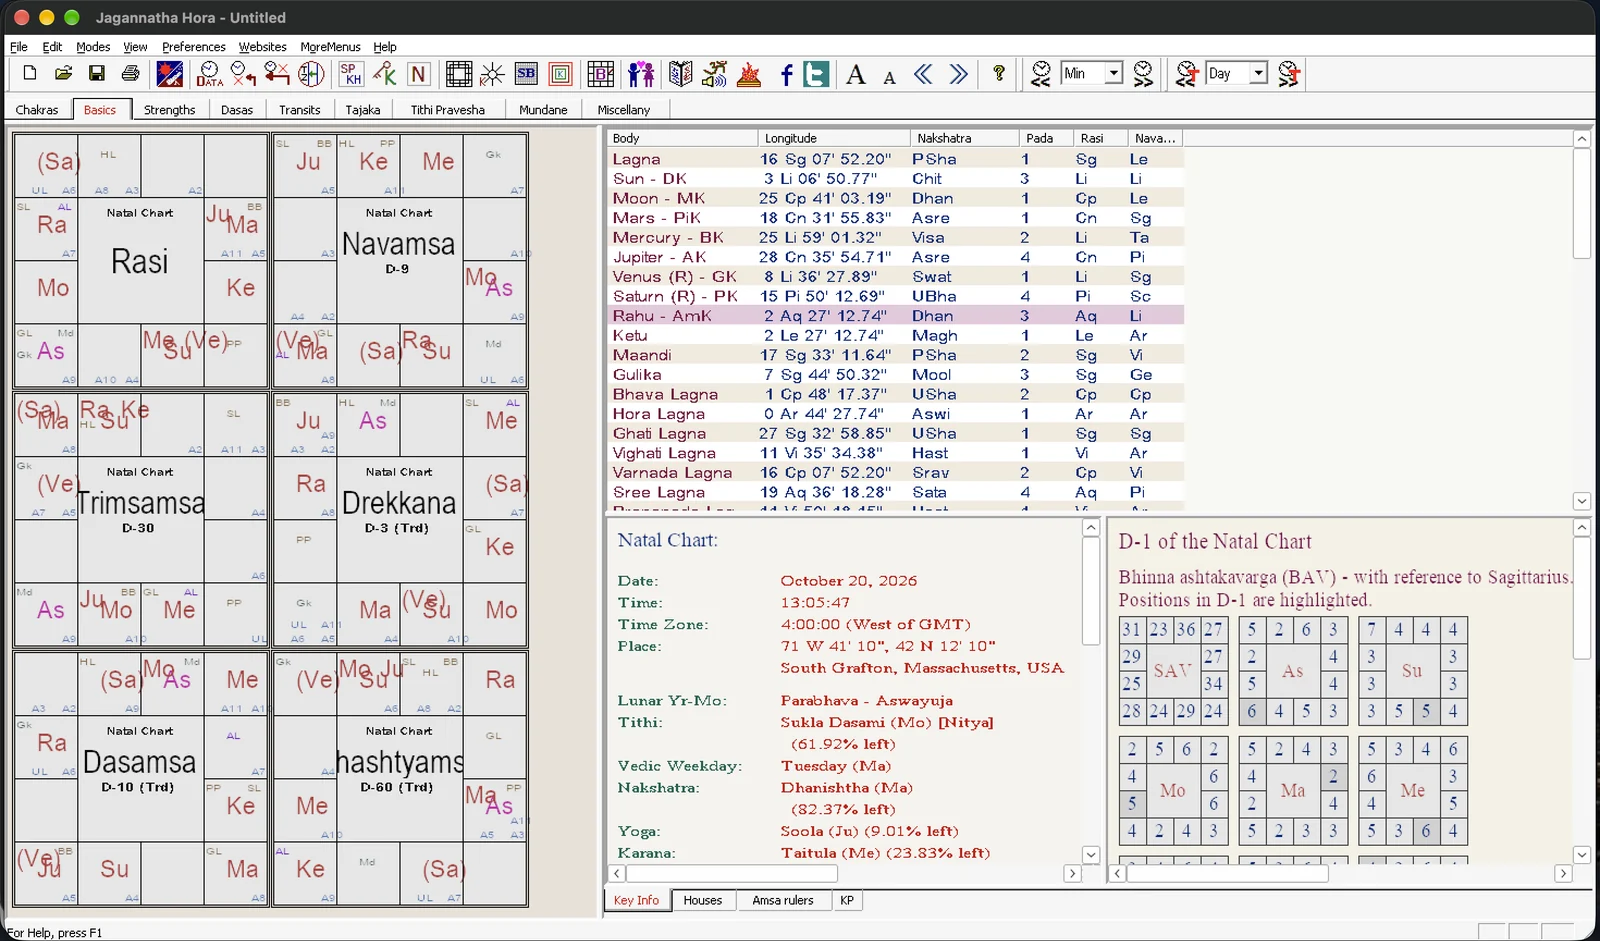Expand the Min time unit dropdown
The width and height of the screenshot is (1600, 941).
pos(1113,73)
